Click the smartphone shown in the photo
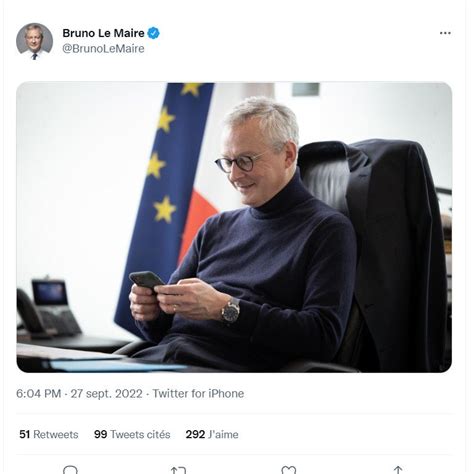The width and height of the screenshot is (474, 474). [x=147, y=280]
